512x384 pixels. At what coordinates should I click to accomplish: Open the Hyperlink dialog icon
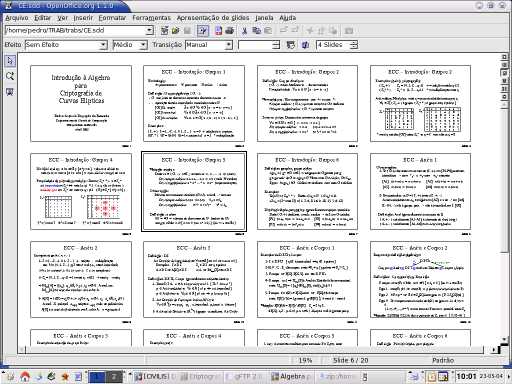coord(333,31)
